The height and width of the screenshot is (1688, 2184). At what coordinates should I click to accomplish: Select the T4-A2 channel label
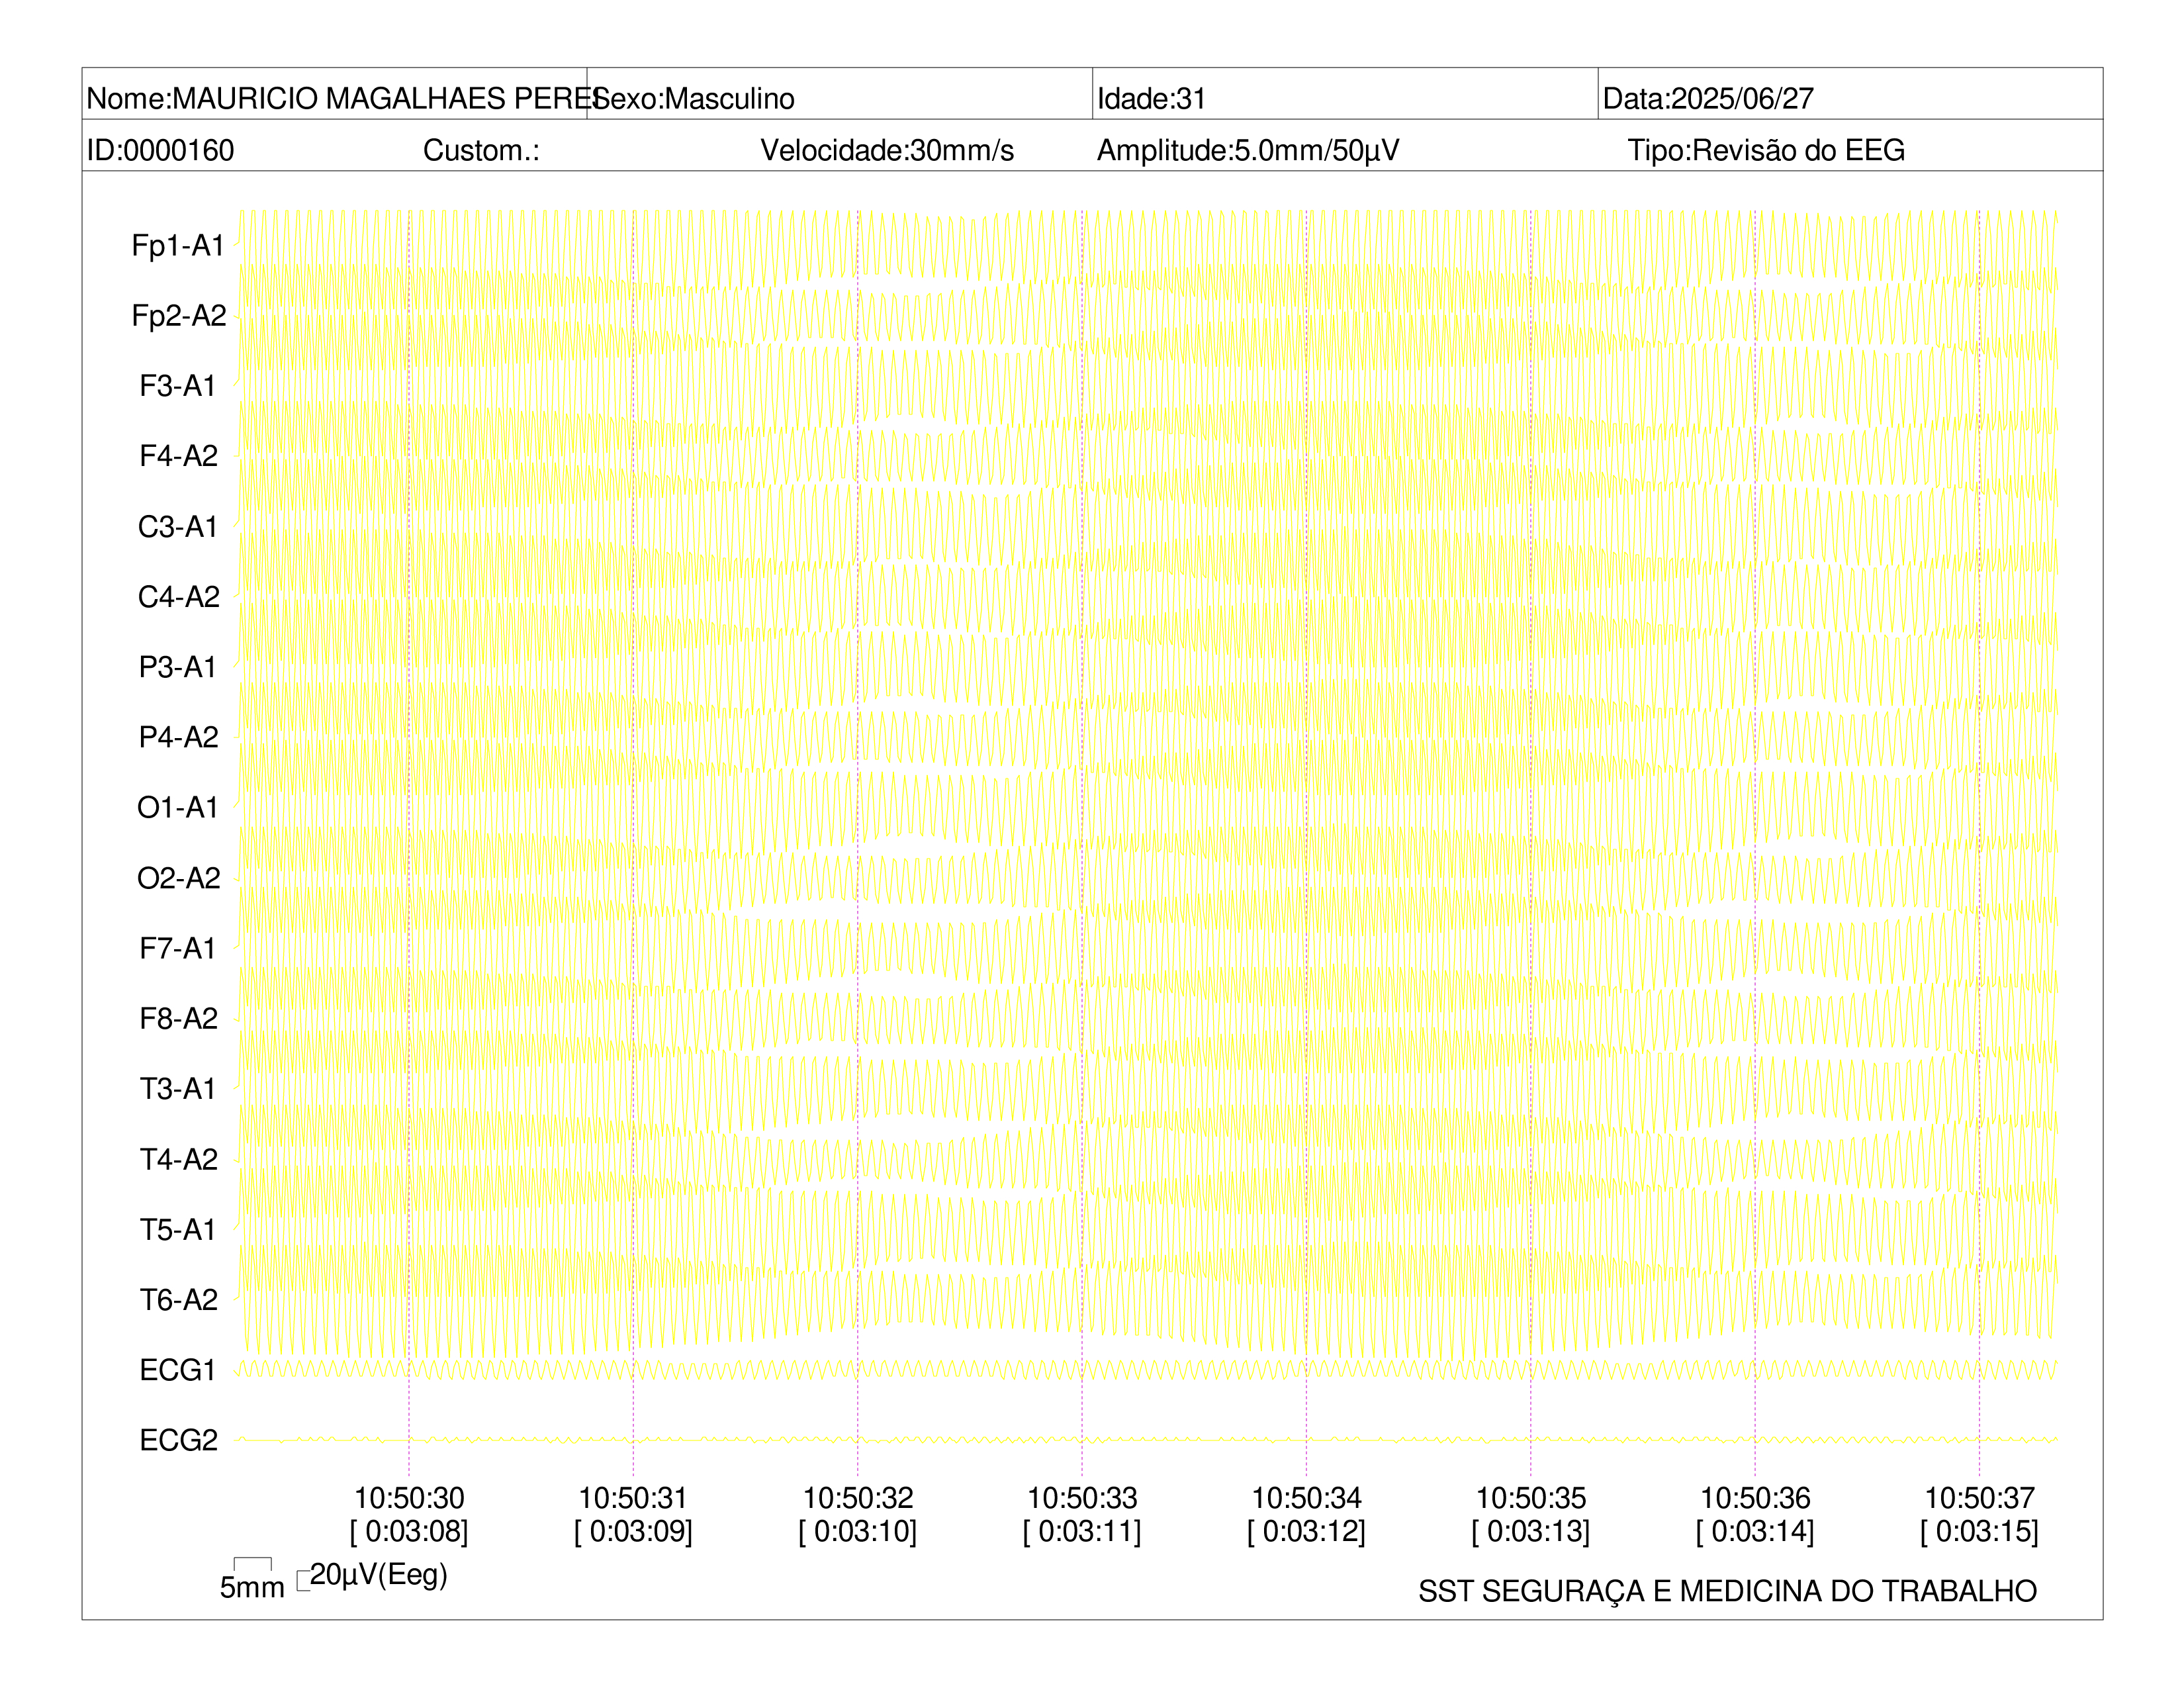178,1159
